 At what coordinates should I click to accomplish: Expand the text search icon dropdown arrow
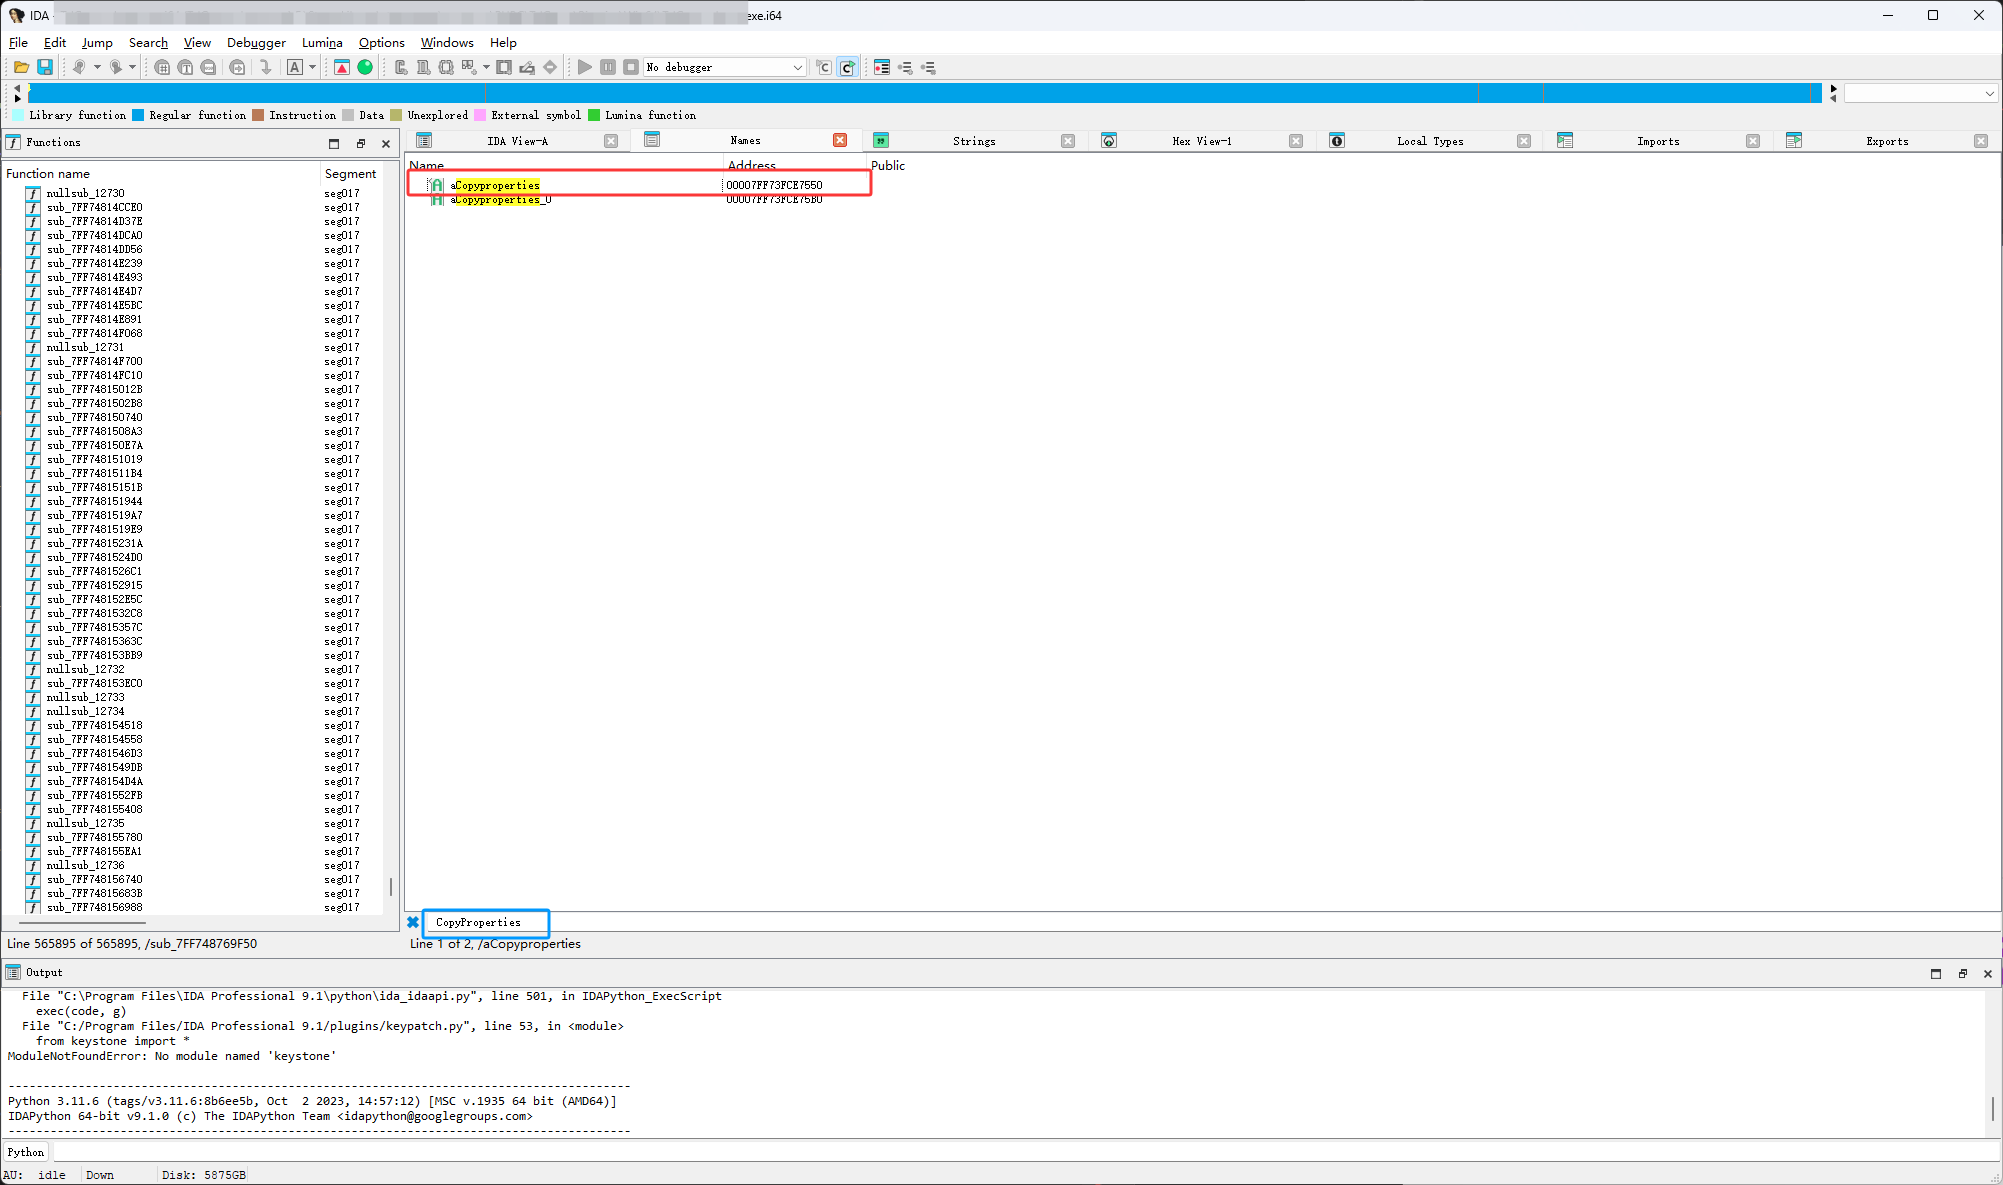pyautogui.click(x=312, y=67)
